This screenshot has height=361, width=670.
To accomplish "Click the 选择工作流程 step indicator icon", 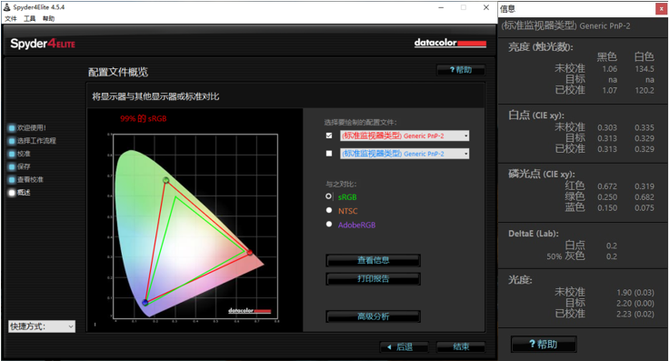I will point(12,141).
